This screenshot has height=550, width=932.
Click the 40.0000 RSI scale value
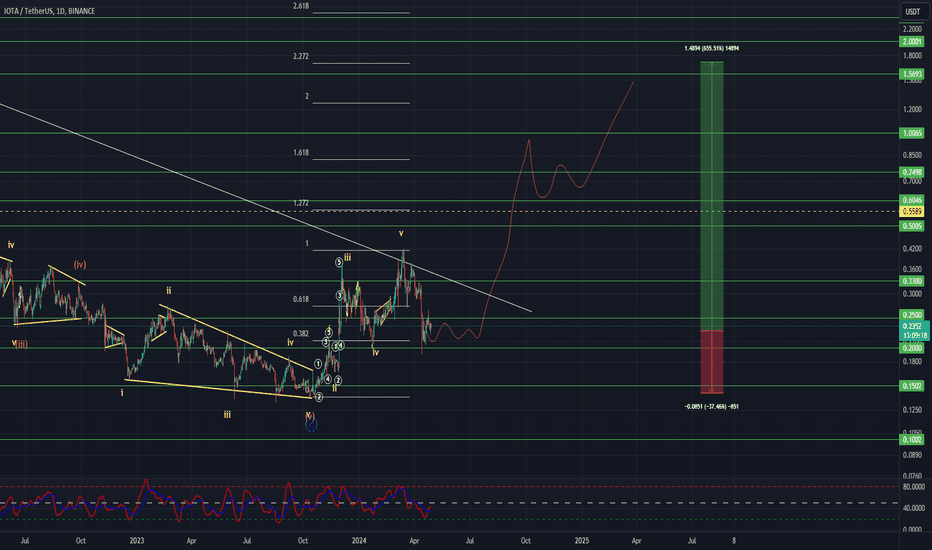pyautogui.click(x=912, y=508)
